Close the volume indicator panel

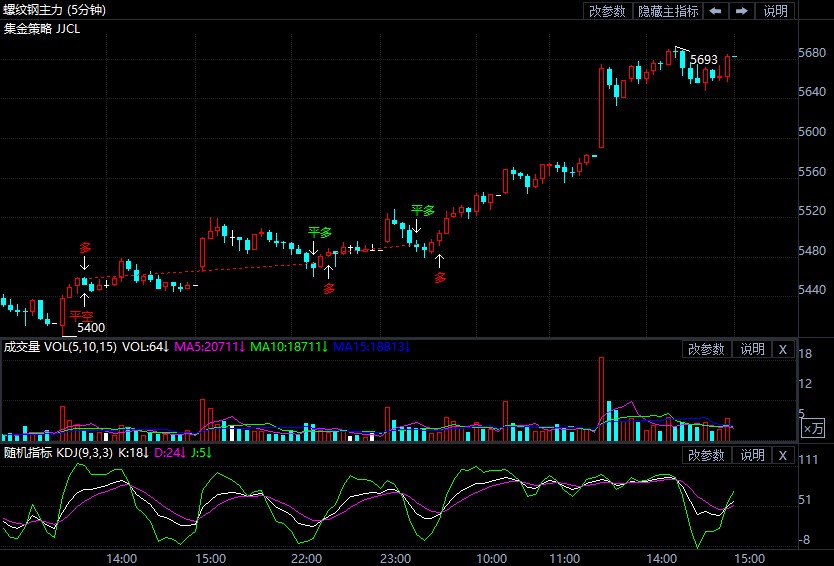[x=783, y=349]
